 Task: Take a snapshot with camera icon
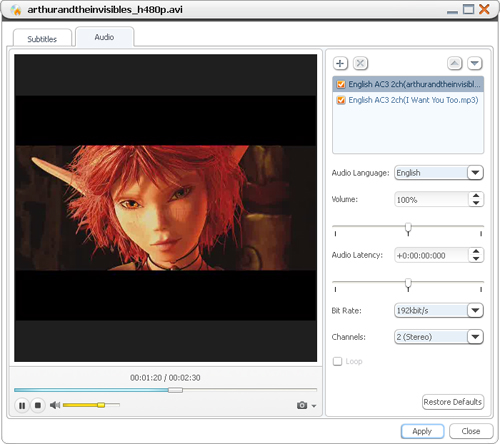[302, 405]
